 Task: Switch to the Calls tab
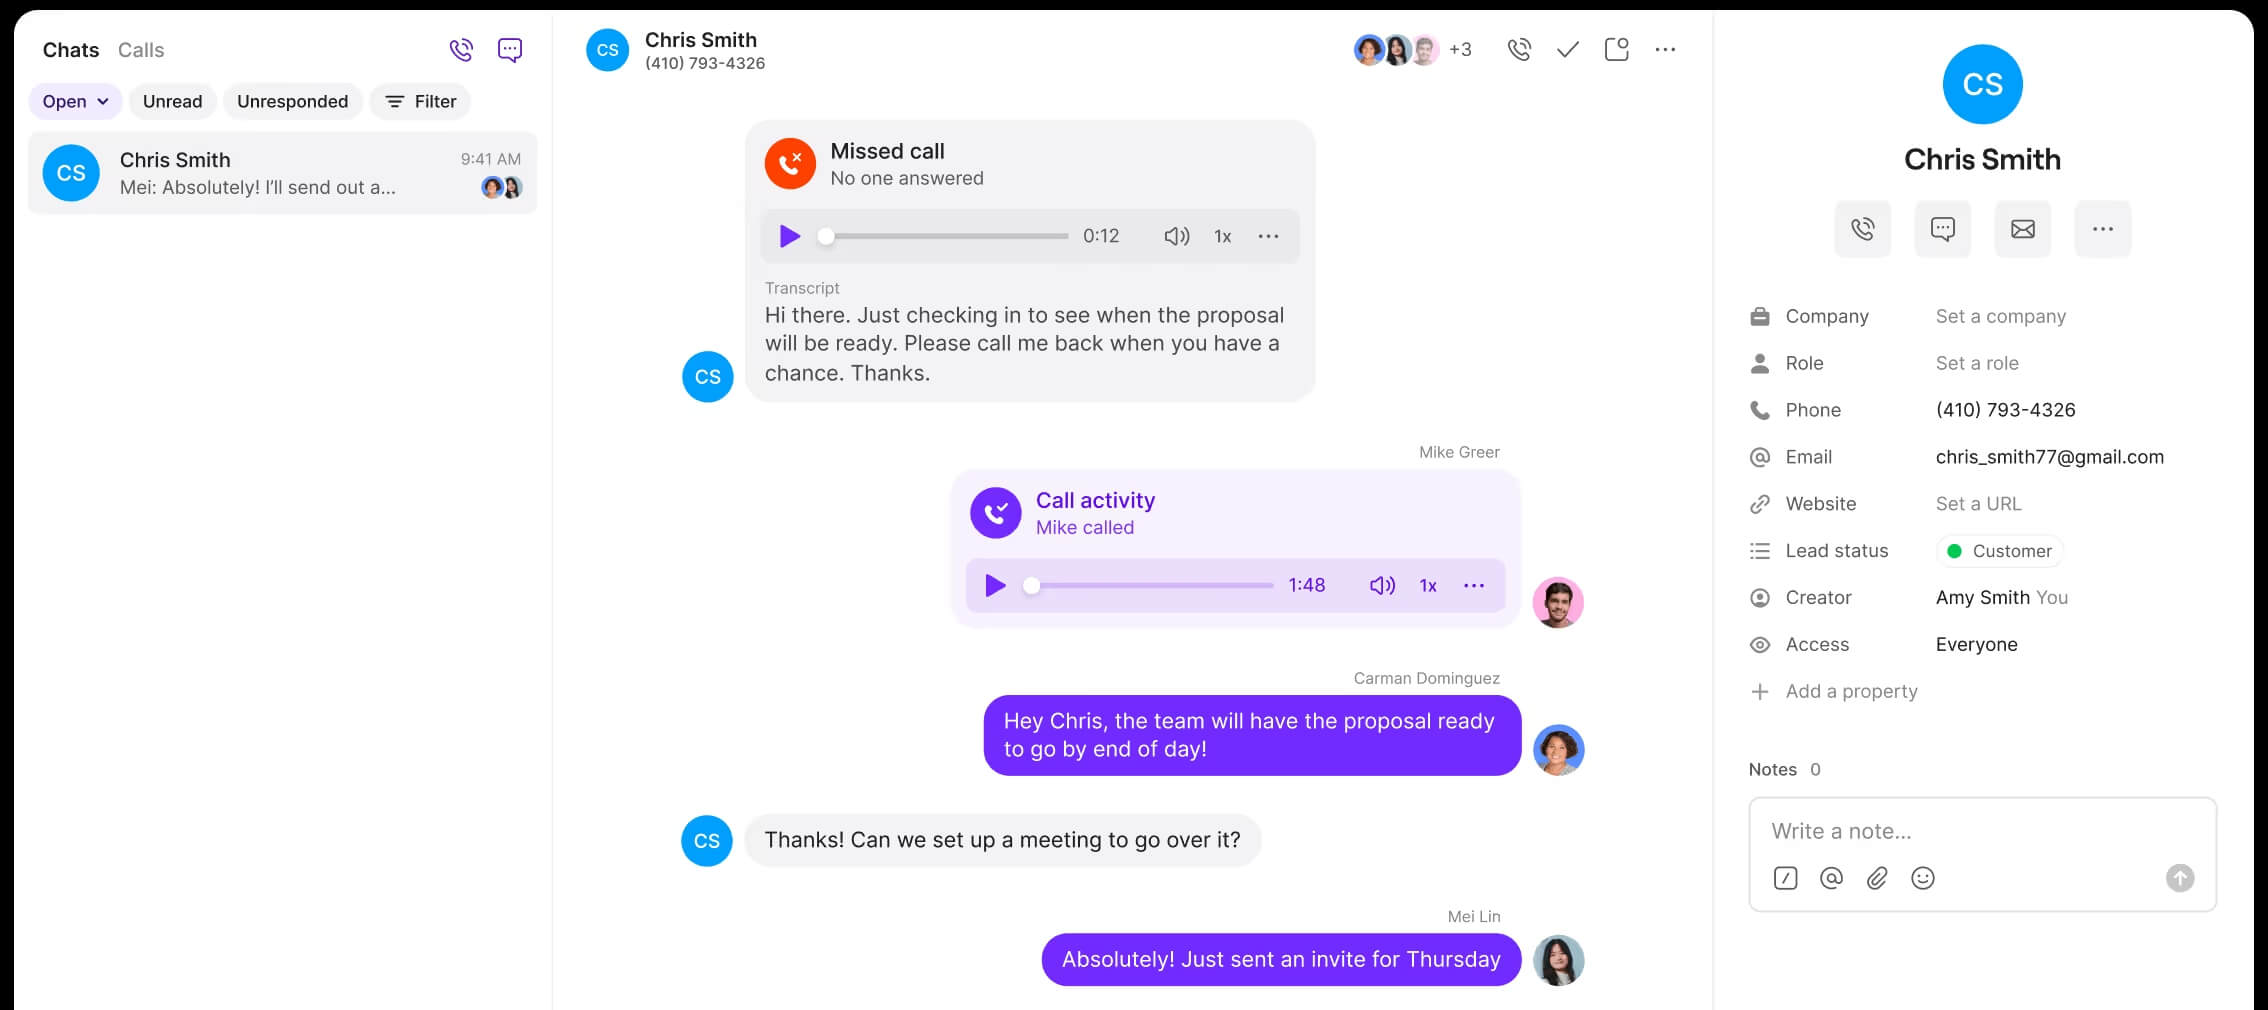click(141, 50)
